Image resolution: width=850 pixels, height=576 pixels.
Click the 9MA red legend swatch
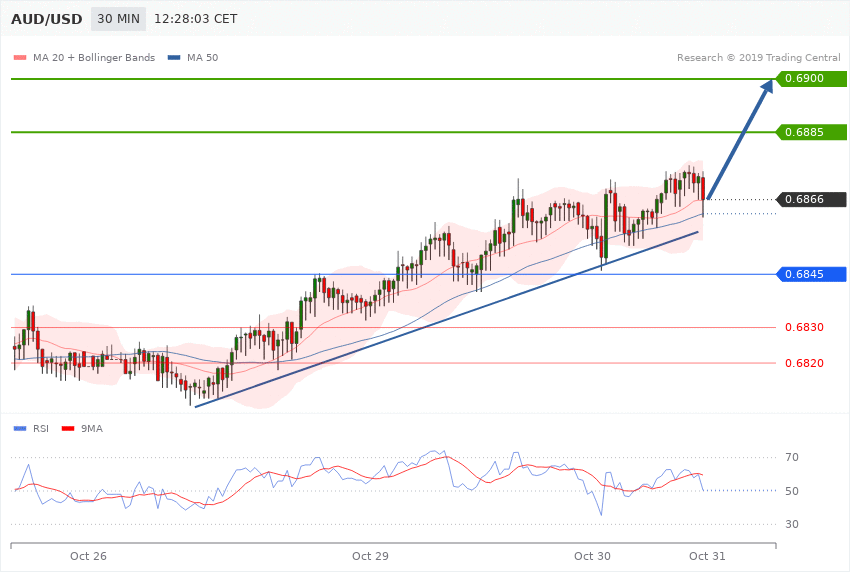pyautogui.click(x=68, y=429)
